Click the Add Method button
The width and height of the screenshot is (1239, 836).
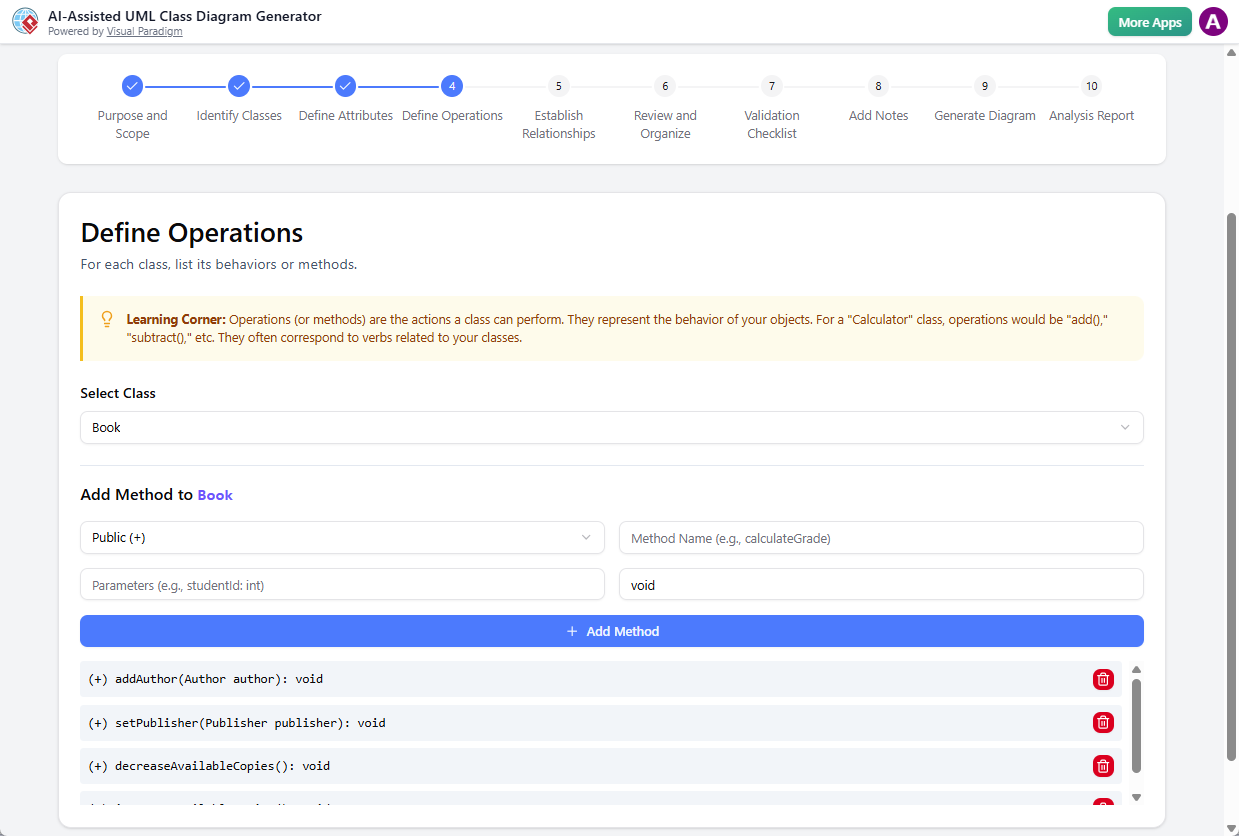[x=612, y=631]
